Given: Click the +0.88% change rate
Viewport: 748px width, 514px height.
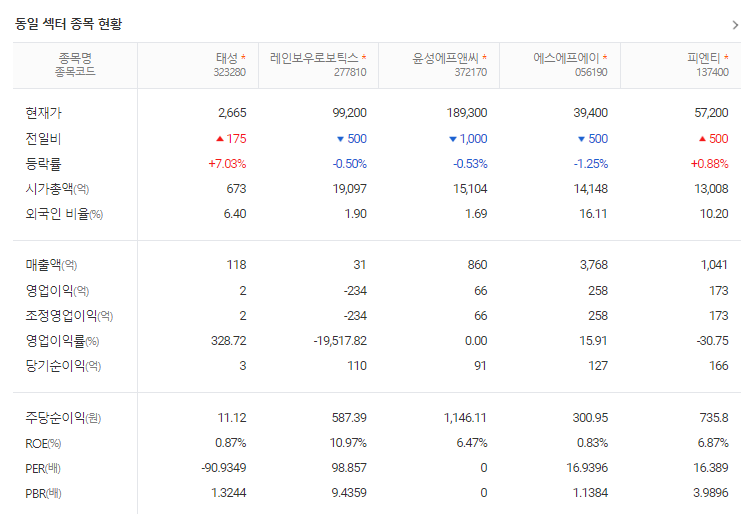Looking at the screenshot, I should point(709,164).
